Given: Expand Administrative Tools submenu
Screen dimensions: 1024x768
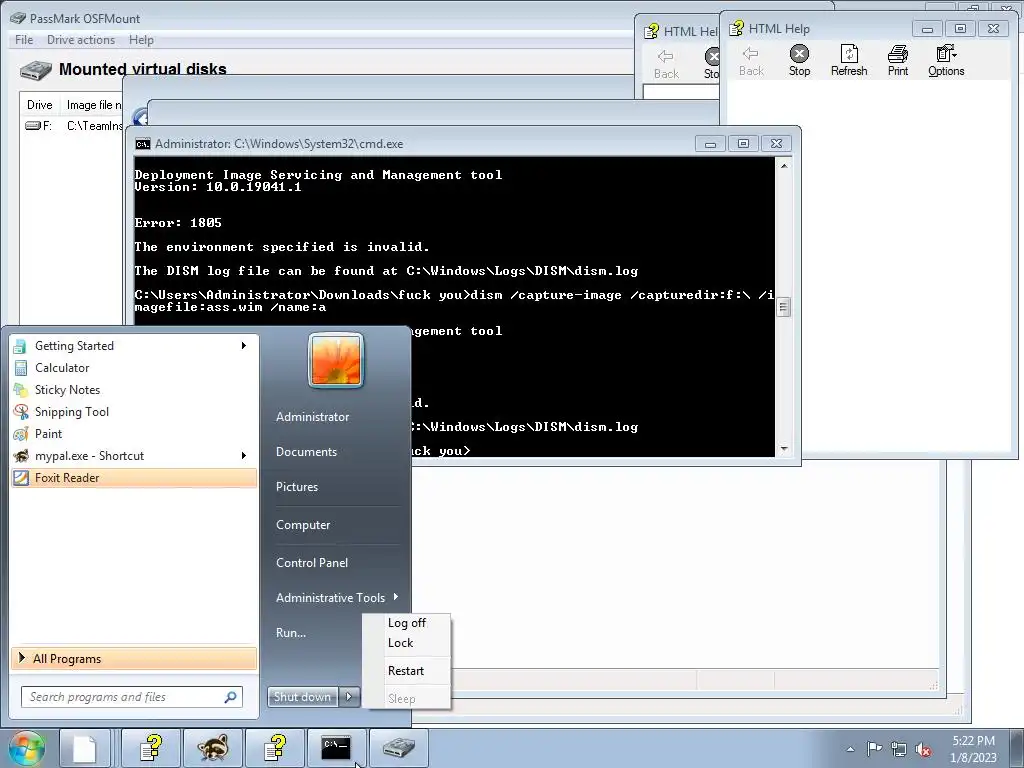Looking at the screenshot, I should point(337,598).
